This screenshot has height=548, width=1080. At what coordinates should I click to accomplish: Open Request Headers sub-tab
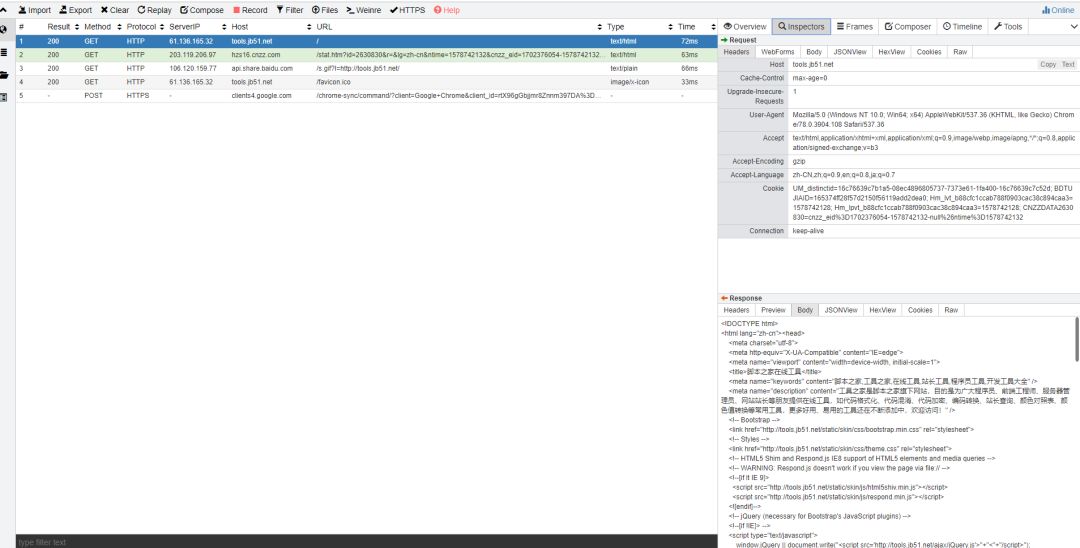(x=736, y=52)
